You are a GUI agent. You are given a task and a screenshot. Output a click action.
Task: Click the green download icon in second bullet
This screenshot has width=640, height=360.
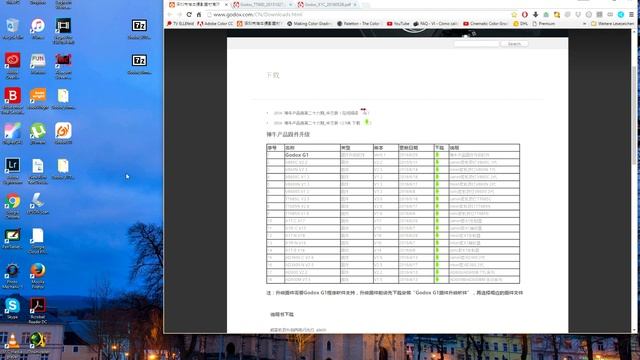click(367, 122)
